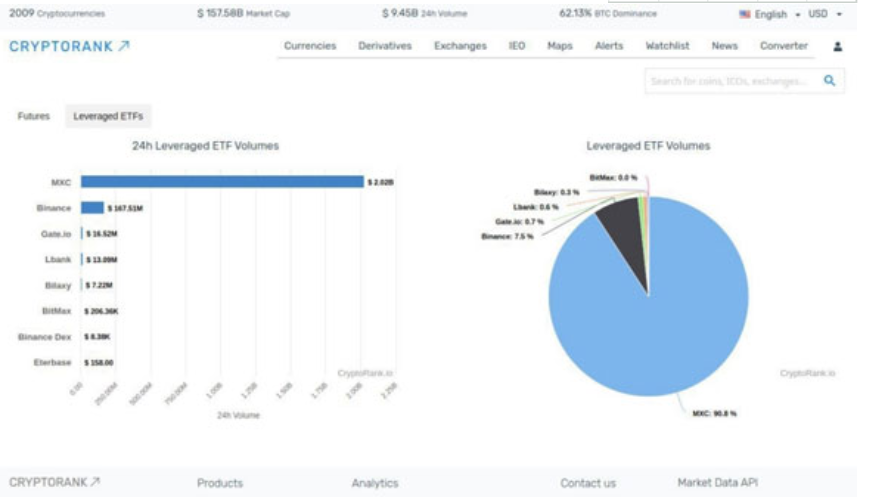This screenshot has width=870, height=497.
Task: Click the $9.45B 24h Volume stat
Action: [x=424, y=13]
